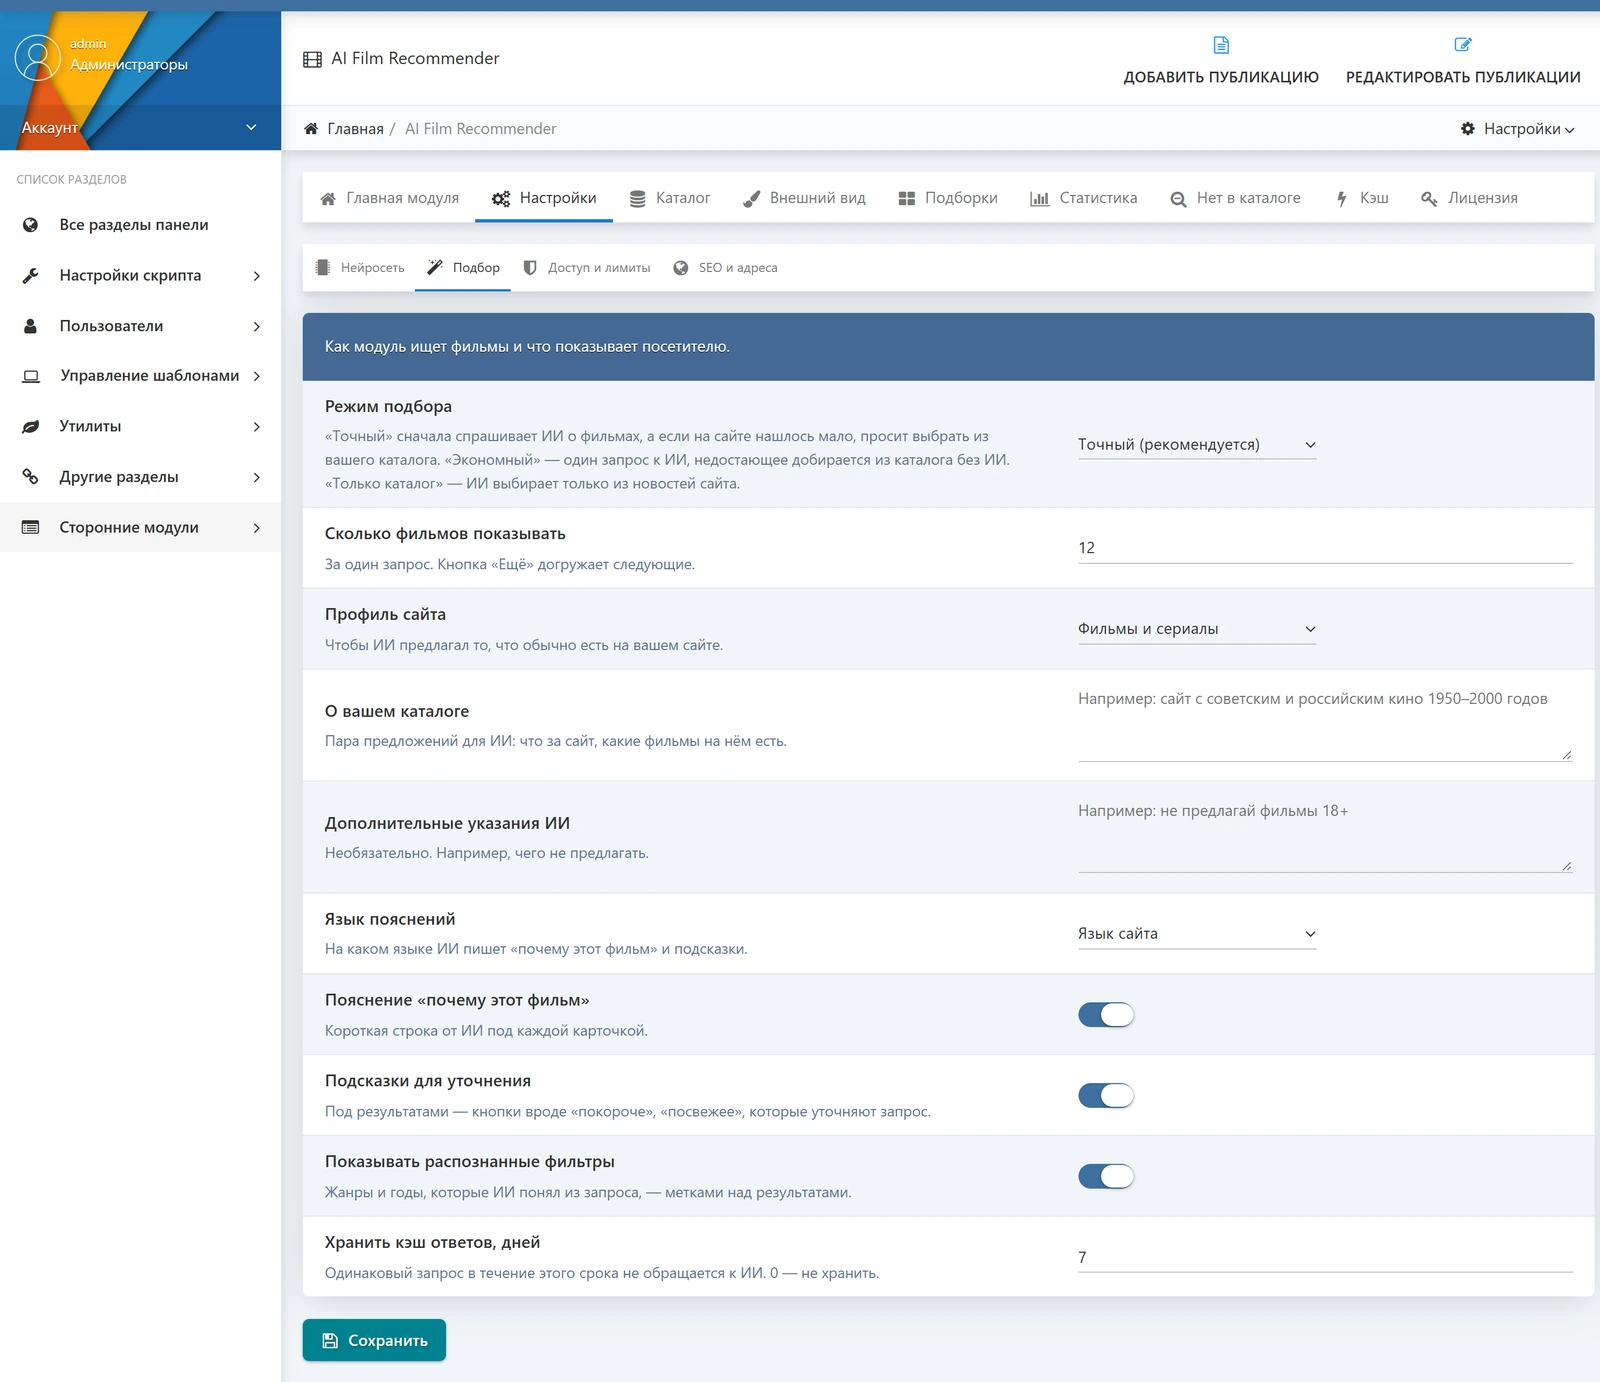Click the Сколько фильмов показывать number field
This screenshot has height=1382, width=1600.
click(x=1325, y=548)
